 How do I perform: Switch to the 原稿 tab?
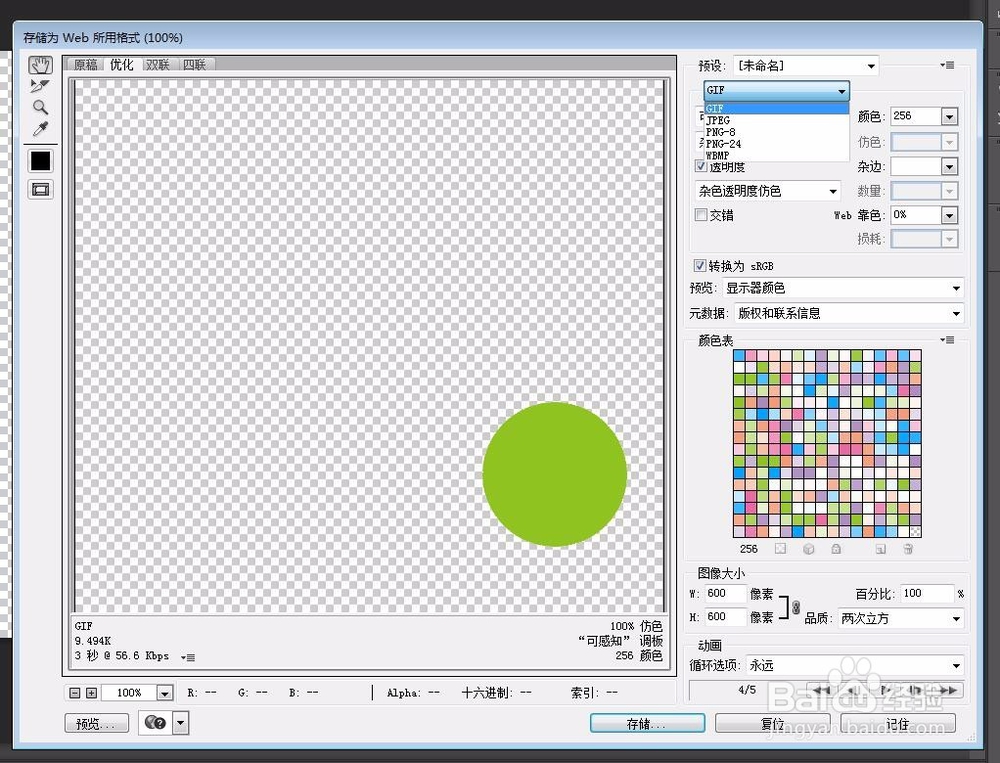point(85,64)
